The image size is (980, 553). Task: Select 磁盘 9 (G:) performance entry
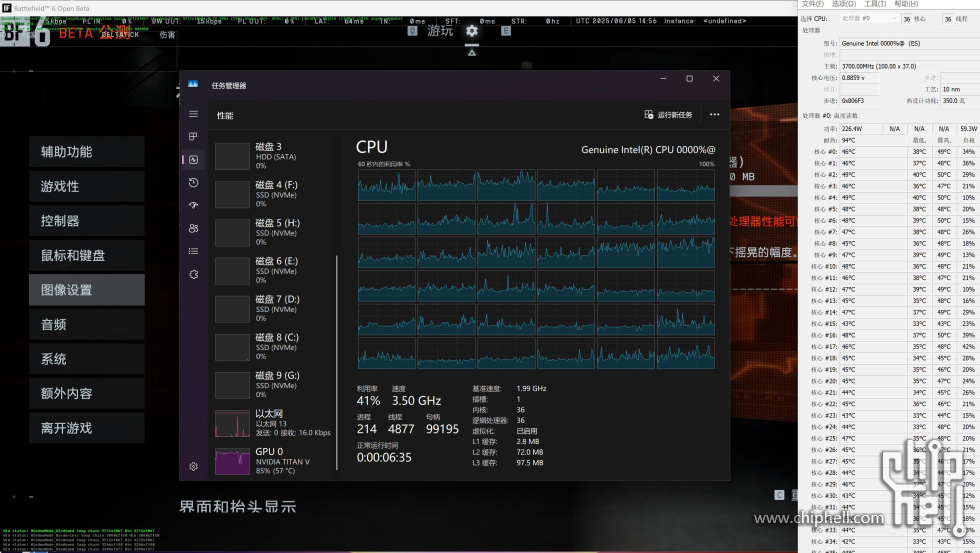[x=273, y=385]
